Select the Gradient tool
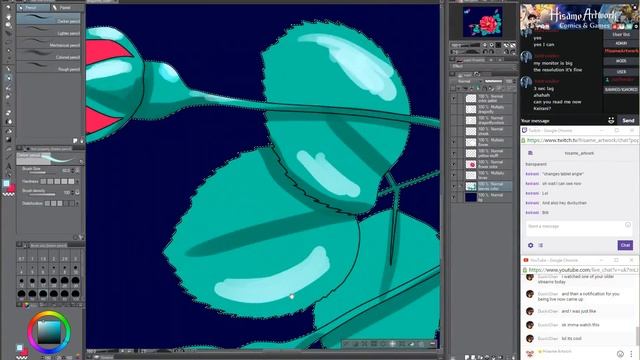The height and width of the screenshot is (360, 640). pyautogui.click(x=9, y=140)
